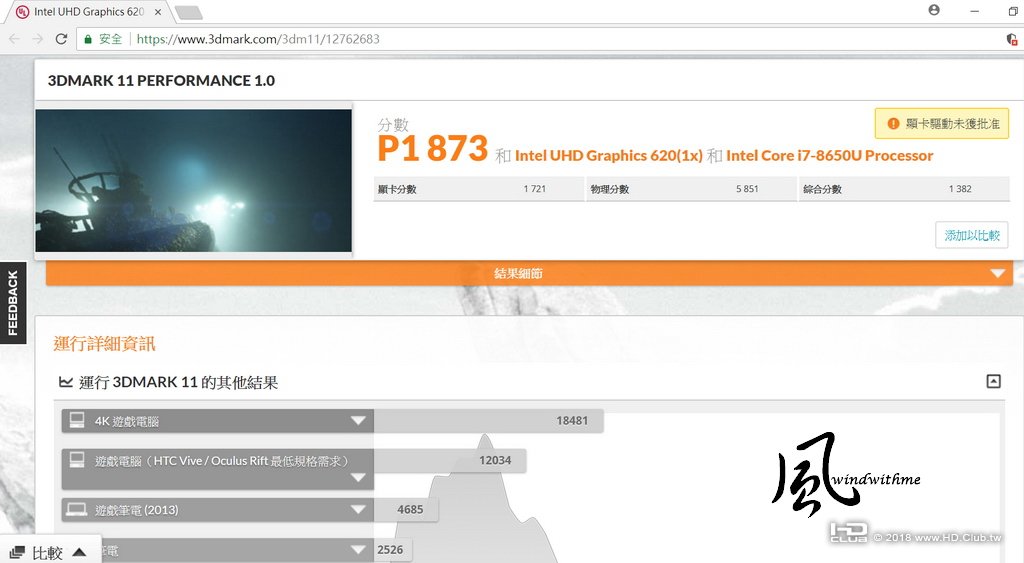1024x563 pixels.
Task: Open the Intel Core i7-8650U Processor link
Action: (x=829, y=155)
